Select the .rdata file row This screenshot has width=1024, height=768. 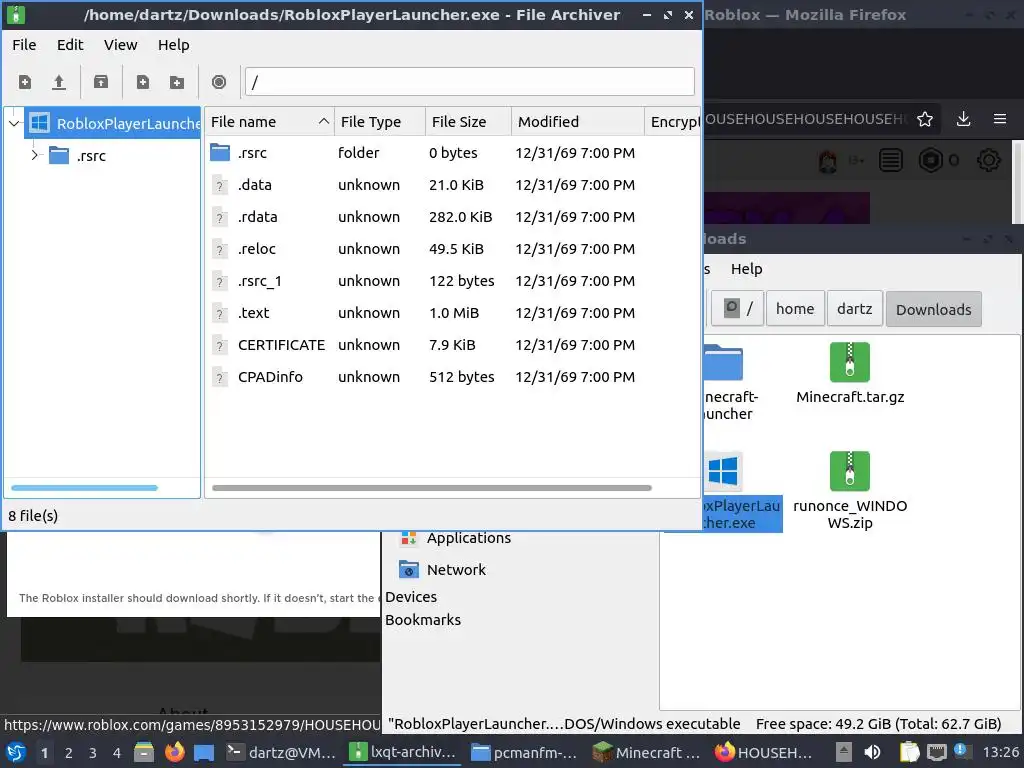(x=452, y=217)
